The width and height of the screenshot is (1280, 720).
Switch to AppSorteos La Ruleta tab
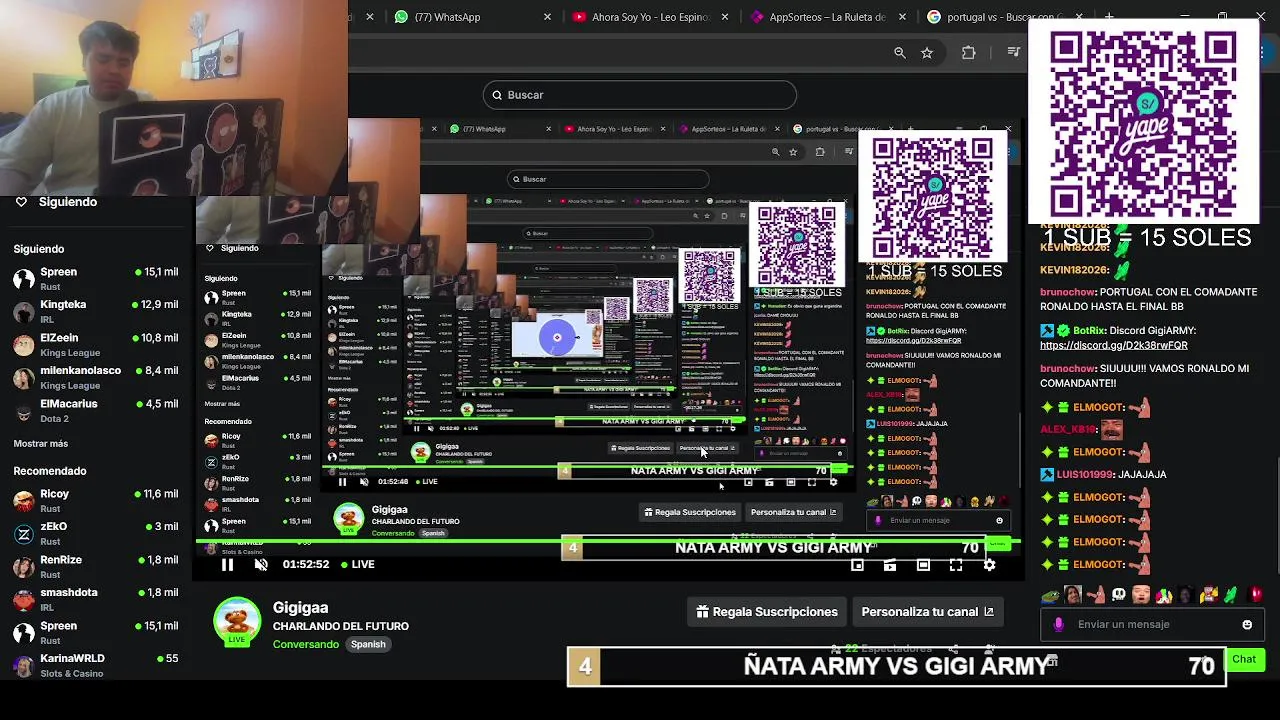826,17
